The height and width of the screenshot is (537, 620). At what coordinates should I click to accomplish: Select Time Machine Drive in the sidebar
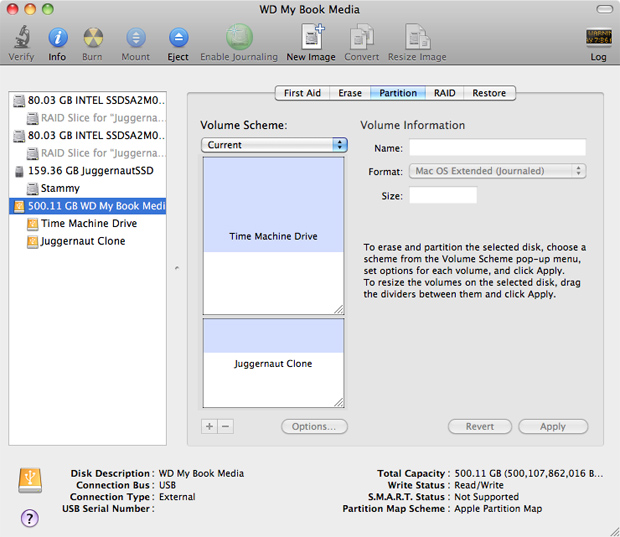[x=87, y=224]
